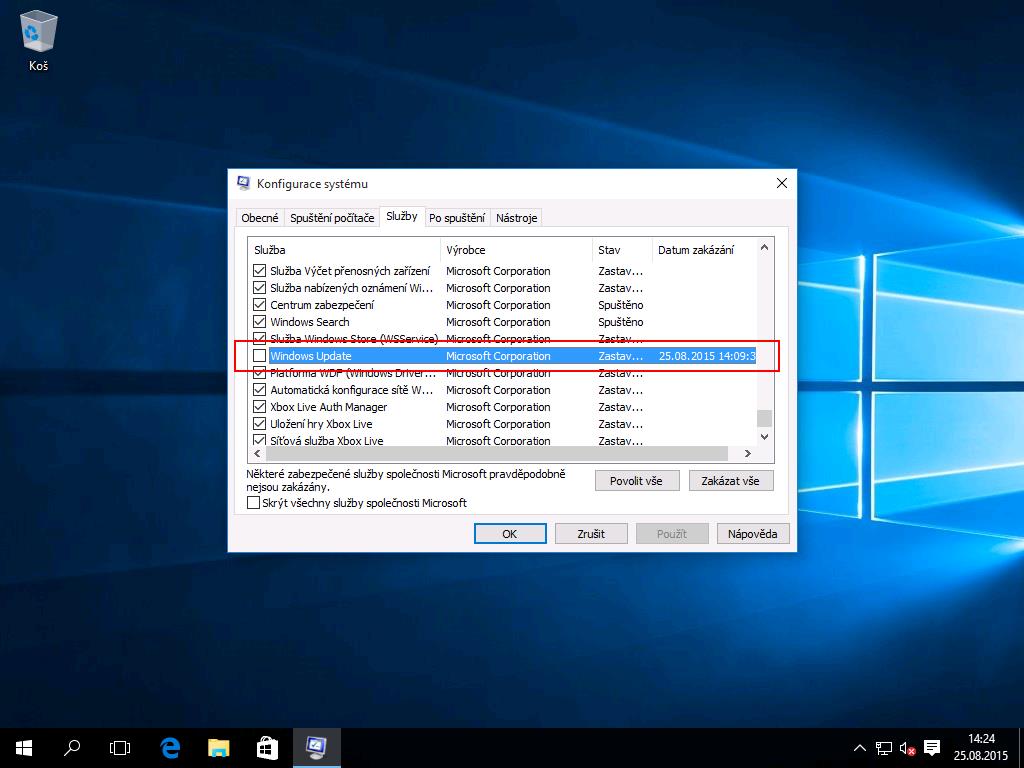This screenshot has height=768, width=1024.
Task: Click the 'Zakázat vše' button
Action: point(730,481)
